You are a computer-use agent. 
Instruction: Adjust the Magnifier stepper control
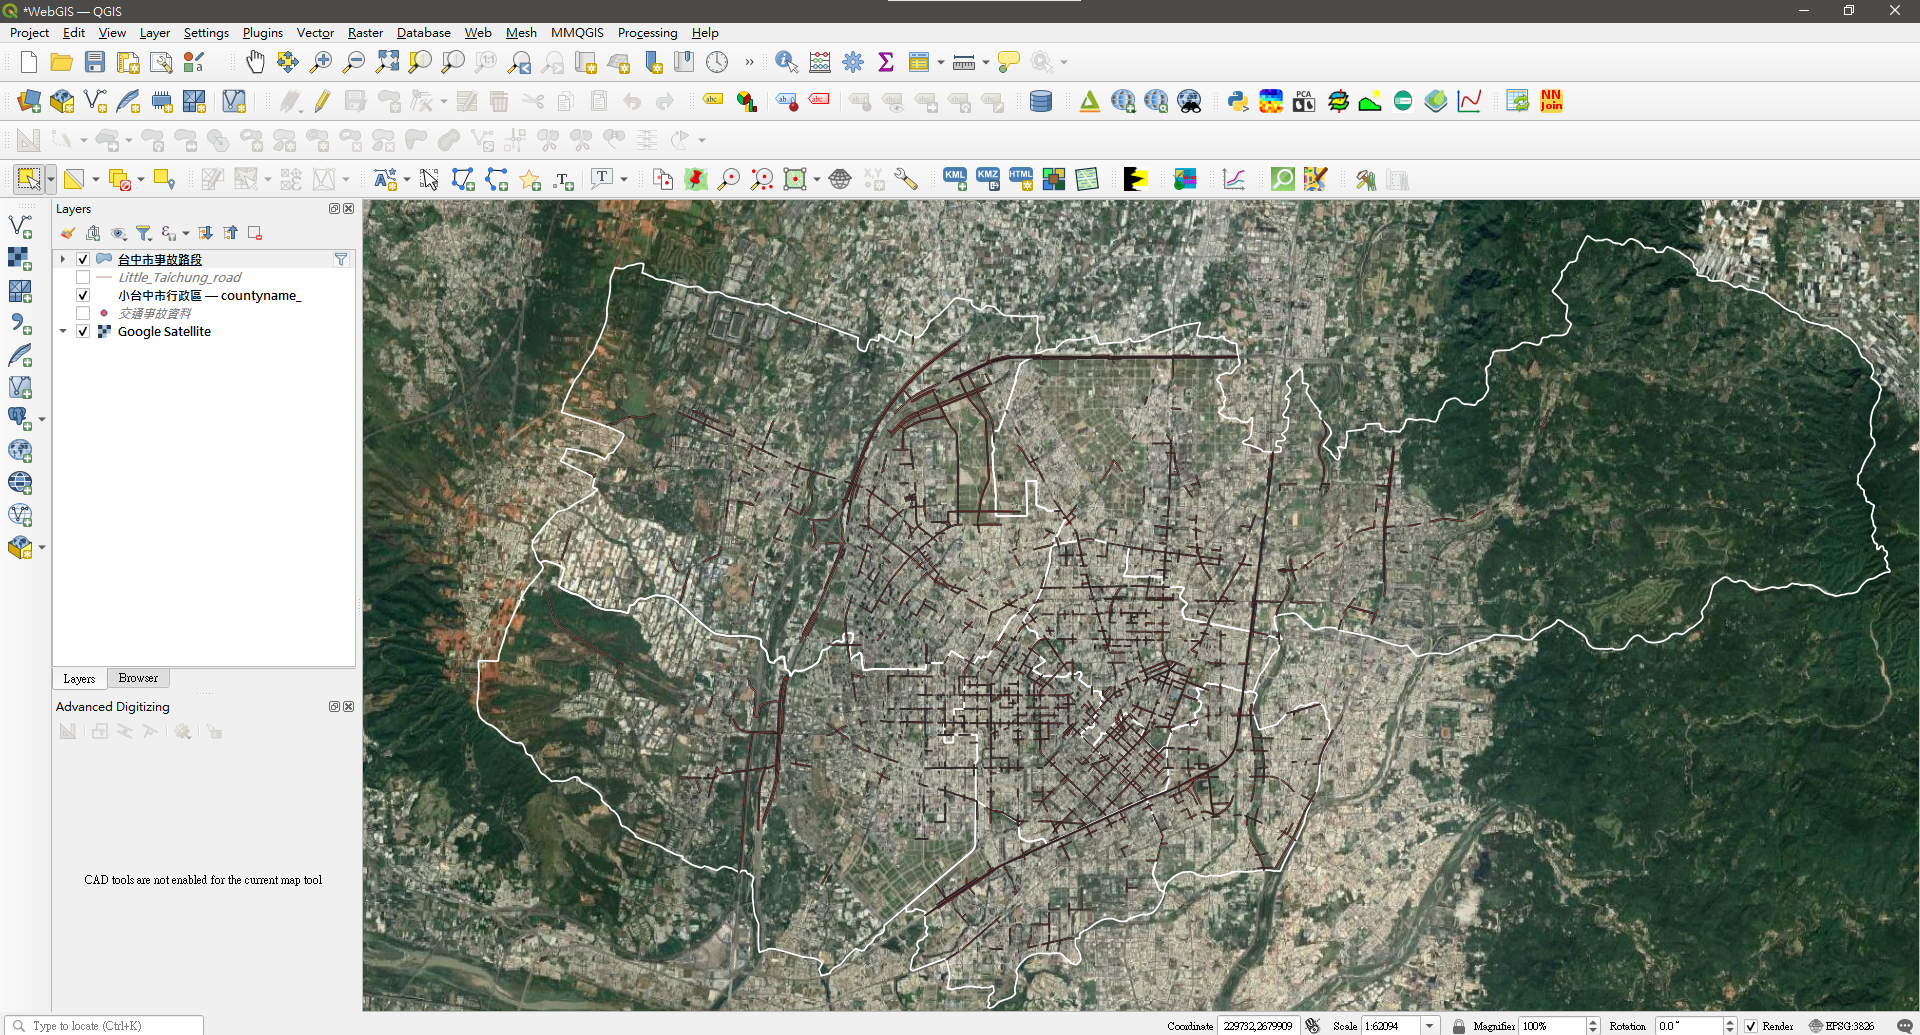tap(1594, 1026)
